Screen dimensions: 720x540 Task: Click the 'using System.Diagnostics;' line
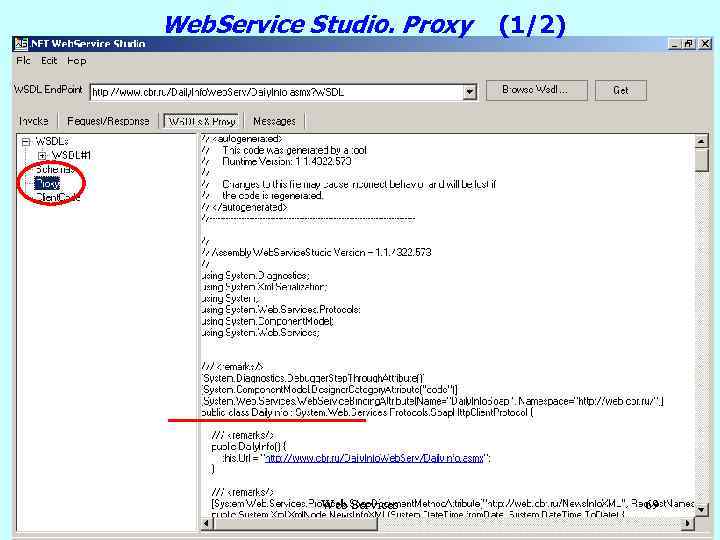coord(255,276)
